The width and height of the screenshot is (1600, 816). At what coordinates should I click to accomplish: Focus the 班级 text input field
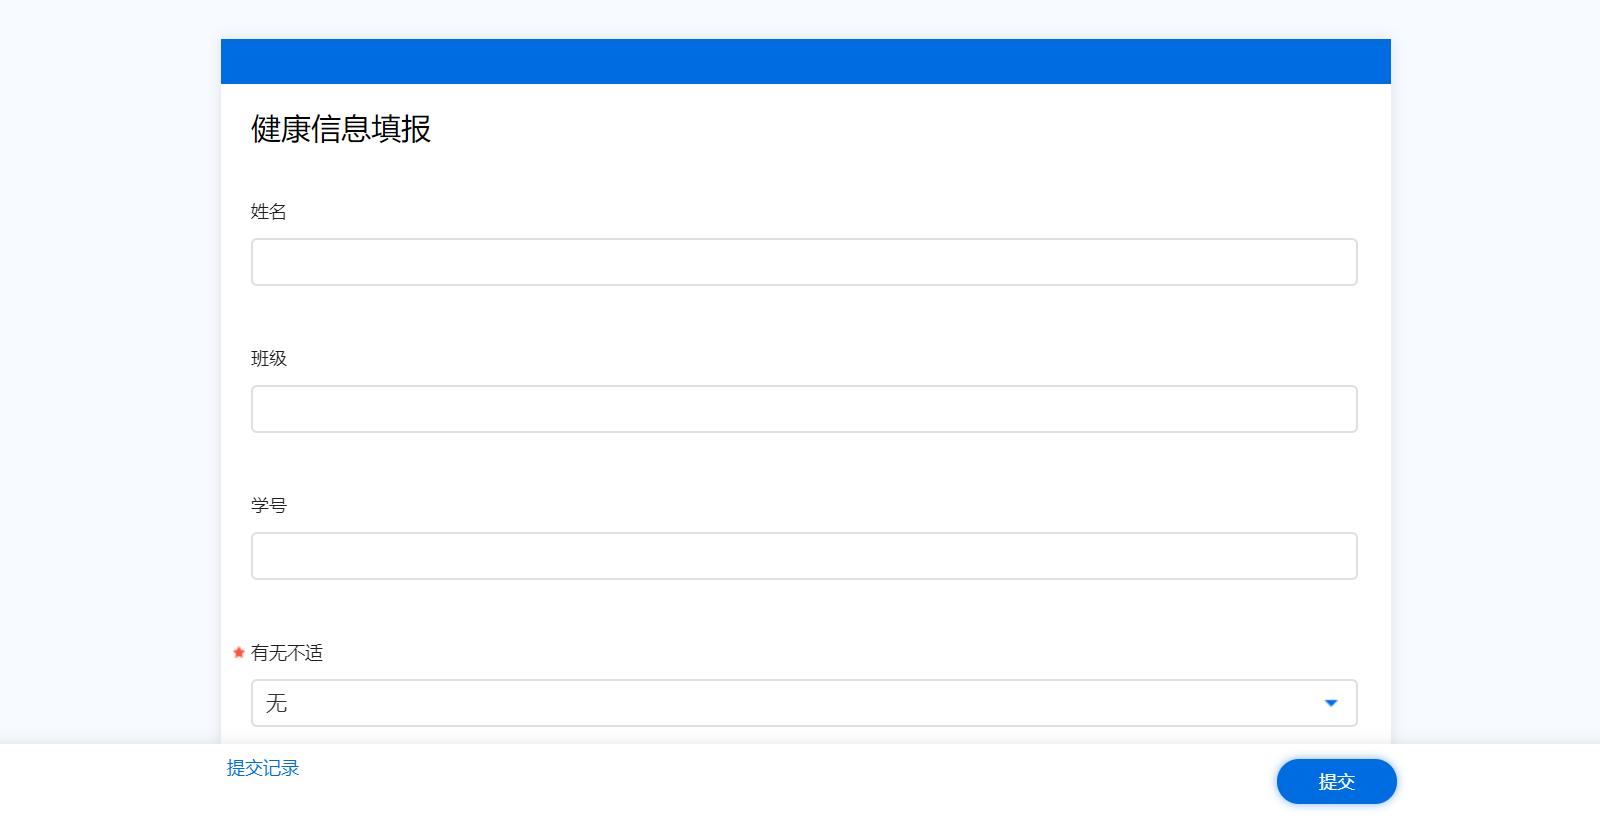pos(803,409)
